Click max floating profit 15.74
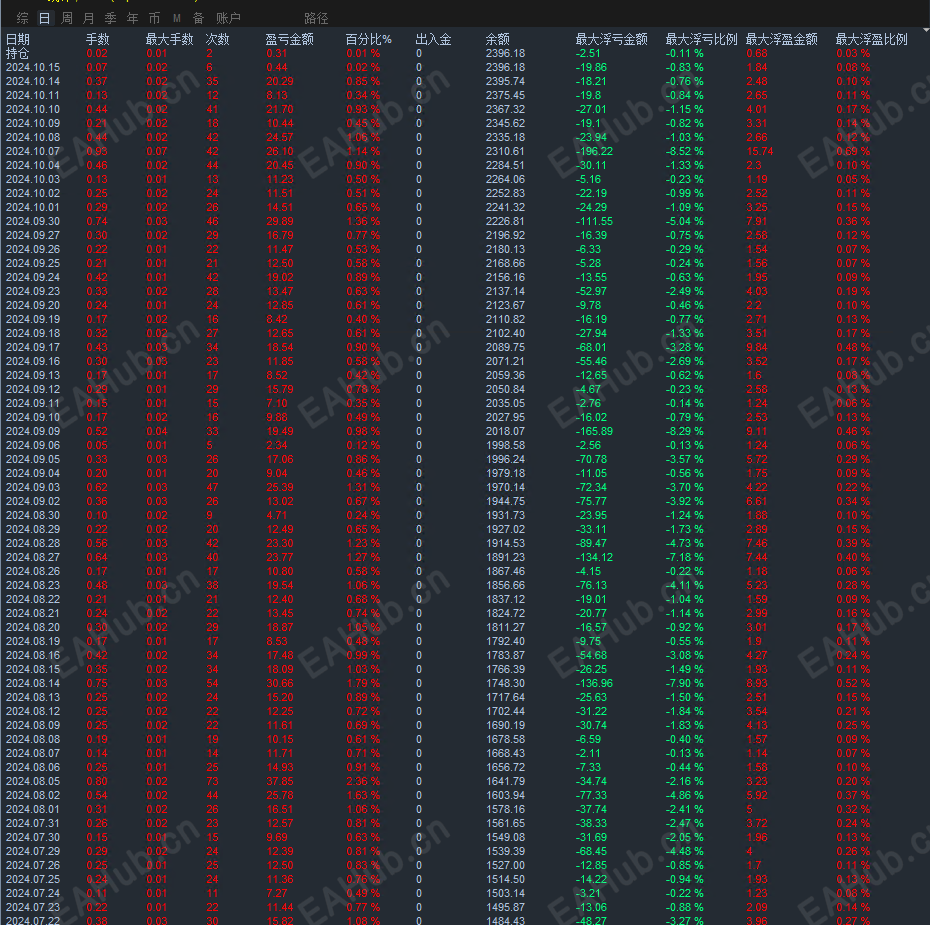Screen dimensions: 930x925 pos(760,151)
